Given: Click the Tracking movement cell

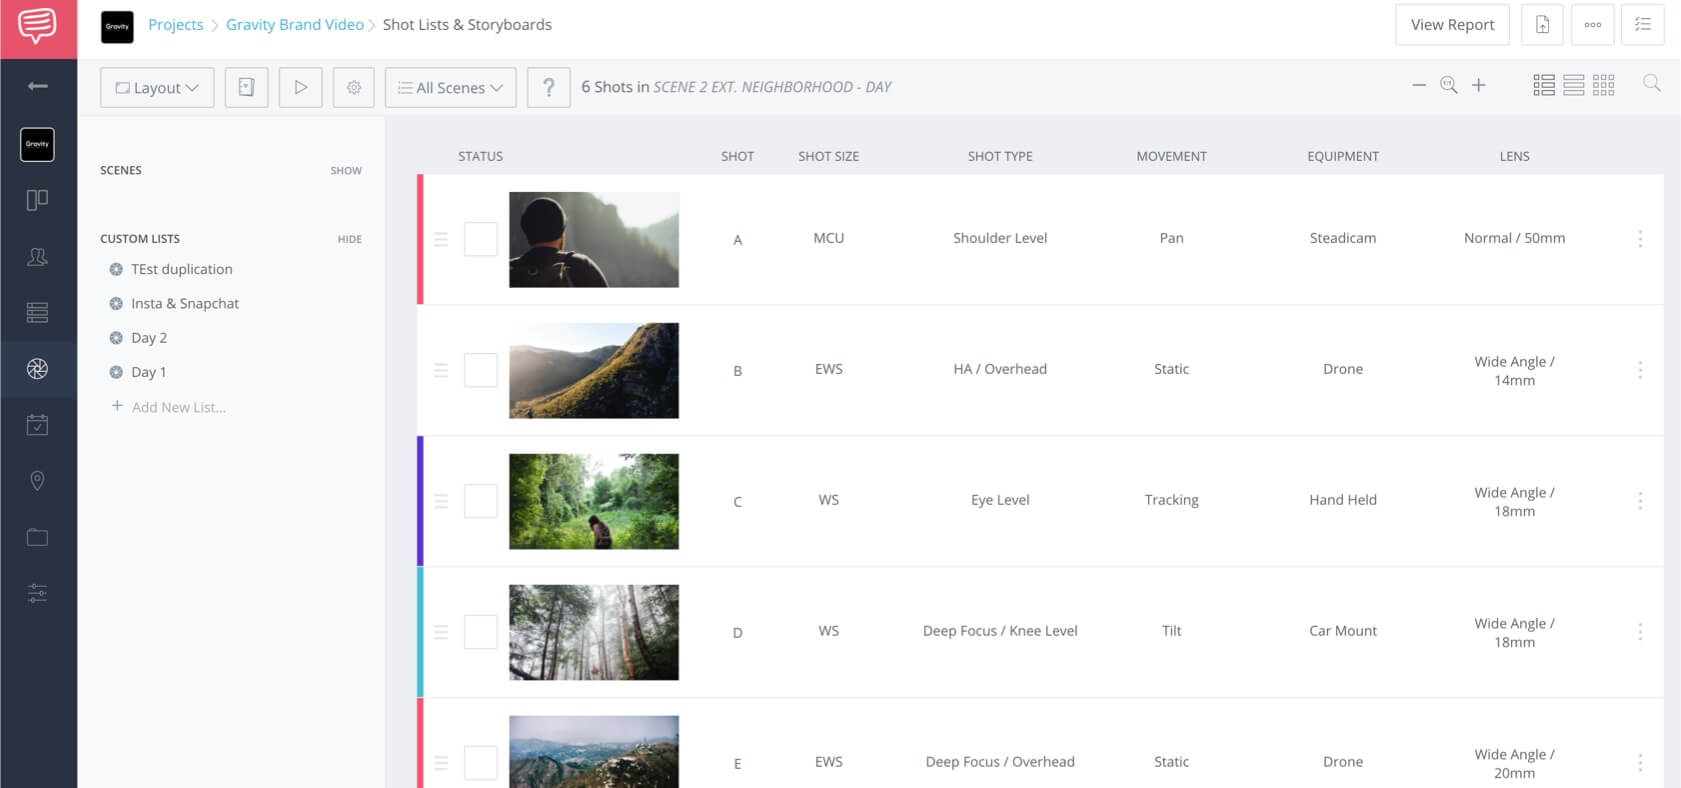Looking at the screenshot, I should click(1172, 500).
